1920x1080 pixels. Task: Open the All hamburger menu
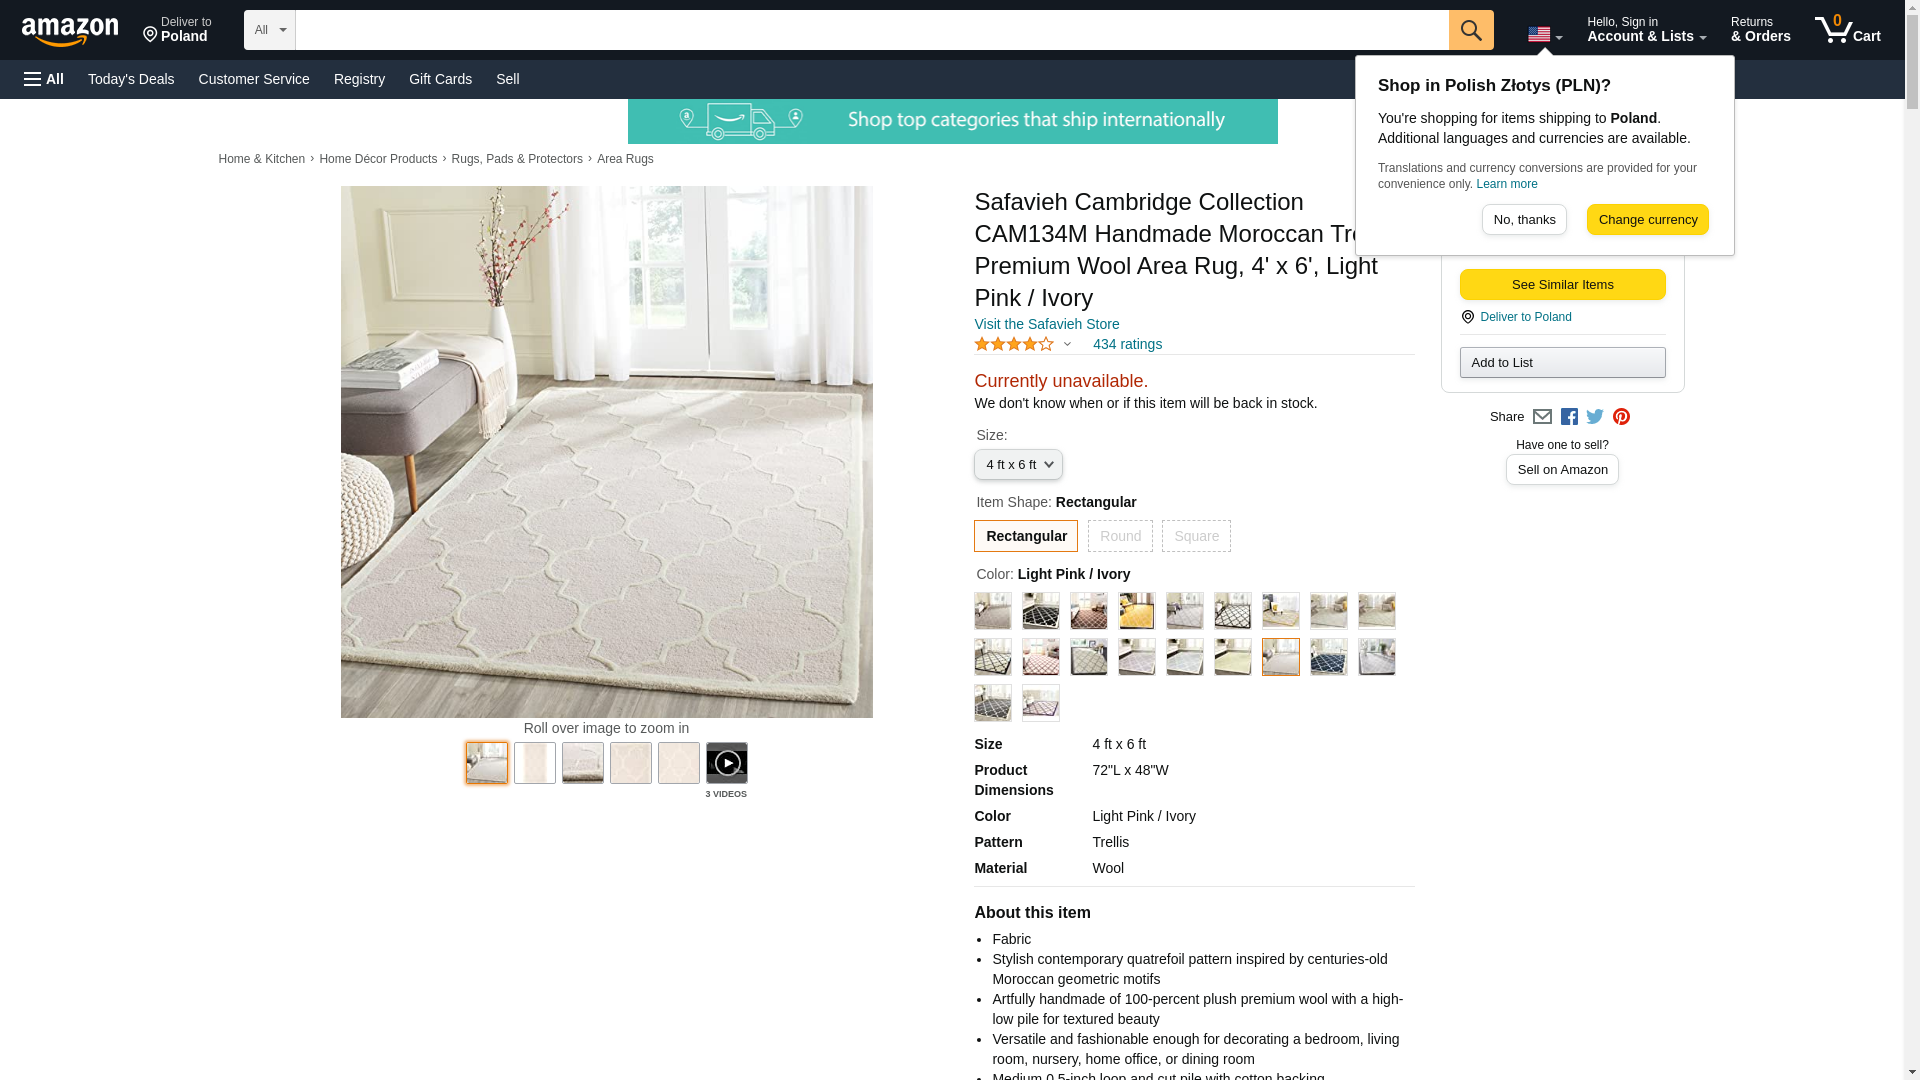pyautogui.click(x=44, y=79)
